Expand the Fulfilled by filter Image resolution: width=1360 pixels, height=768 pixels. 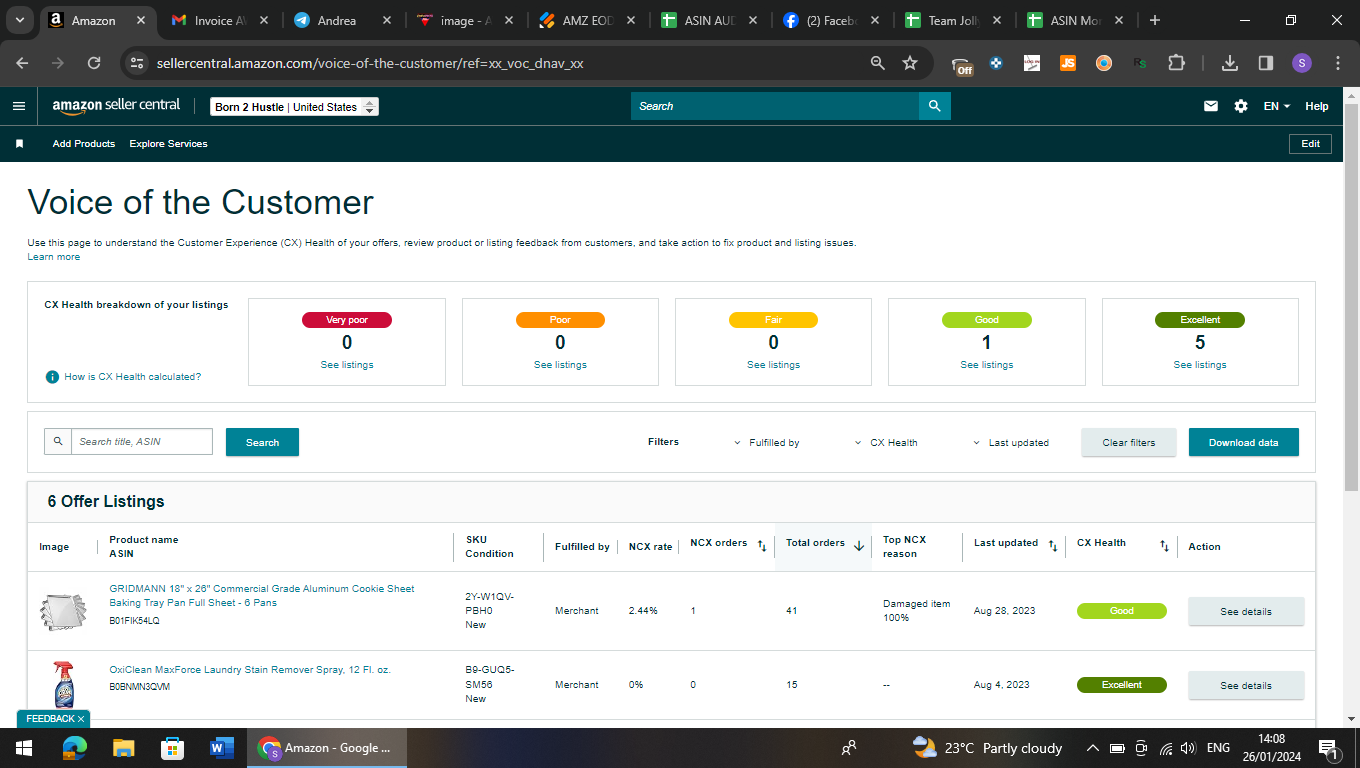766,442
